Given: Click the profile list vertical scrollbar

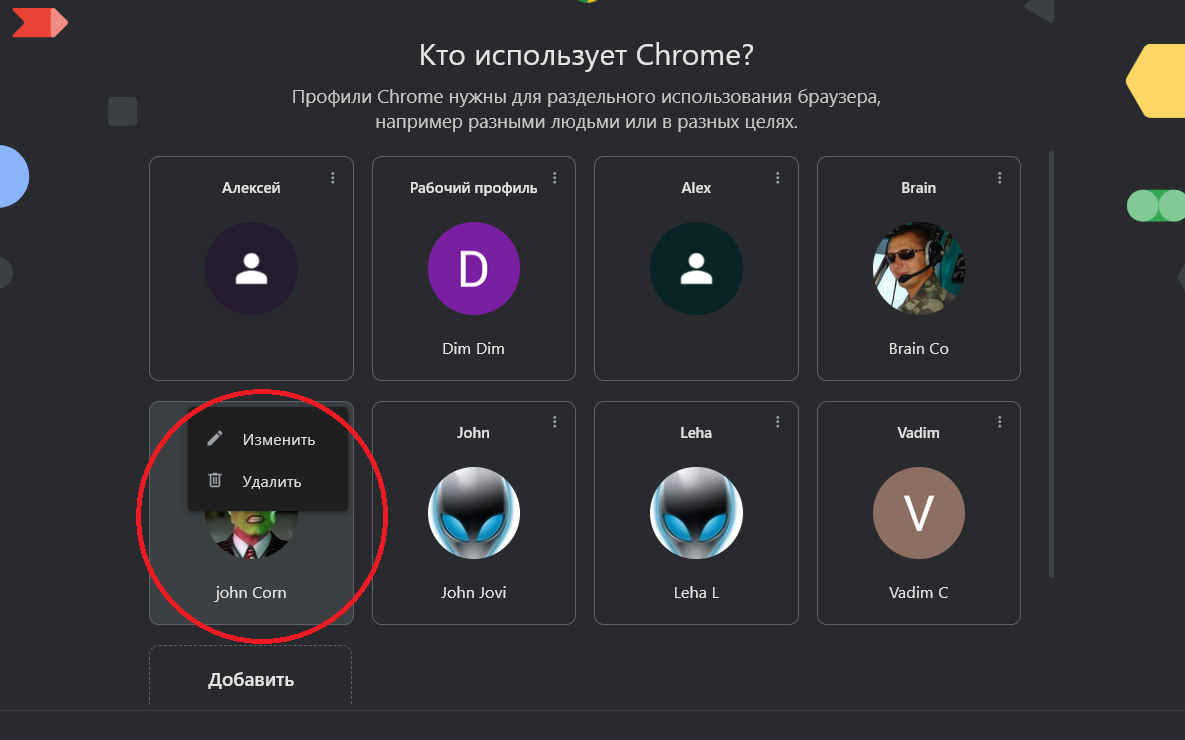Looking at the screenshot, I should tap(1051, 365).
